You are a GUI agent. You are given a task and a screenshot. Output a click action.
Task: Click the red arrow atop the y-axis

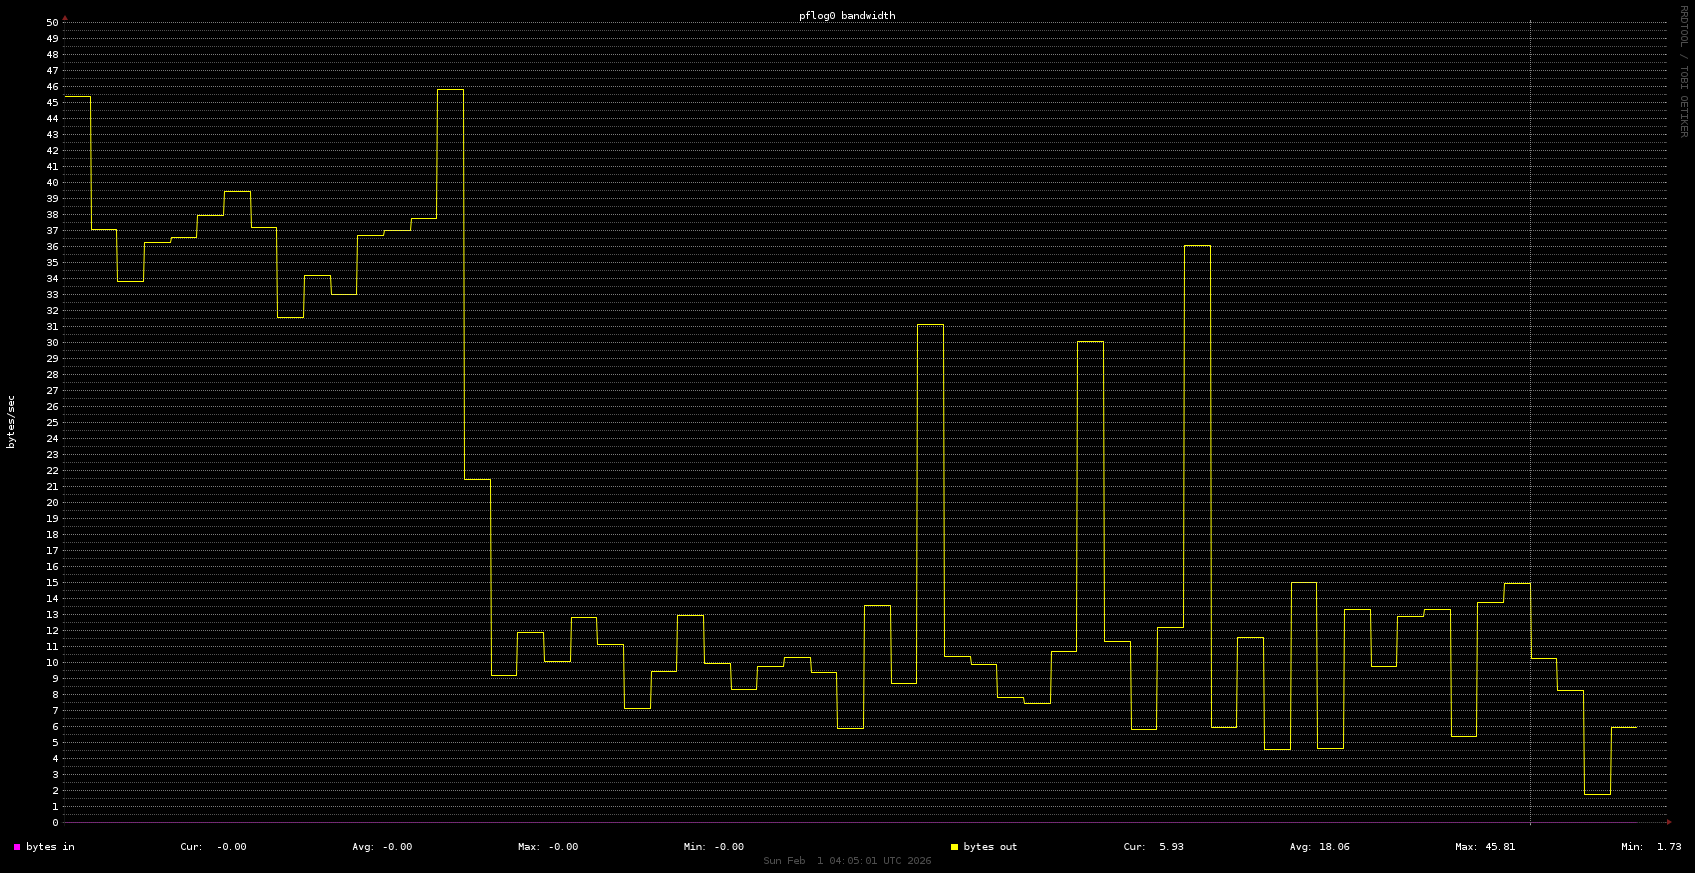[x=65, y=18]
